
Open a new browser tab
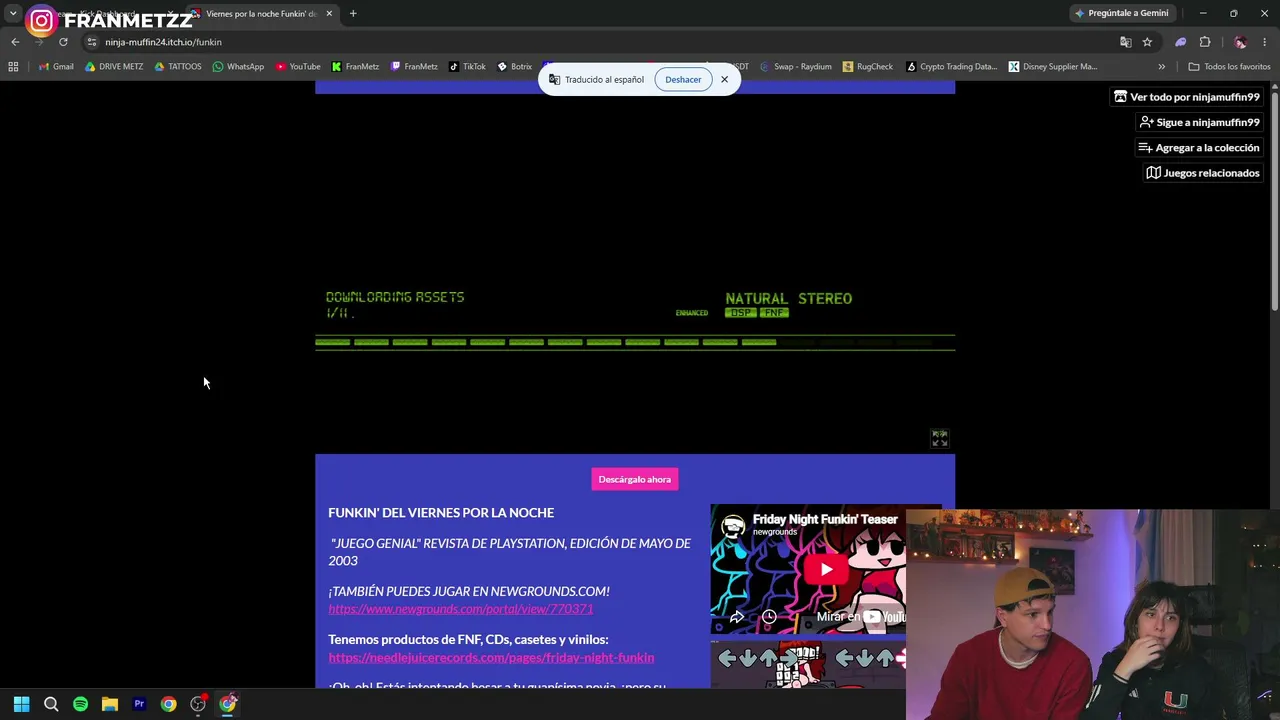coord(353,14)
